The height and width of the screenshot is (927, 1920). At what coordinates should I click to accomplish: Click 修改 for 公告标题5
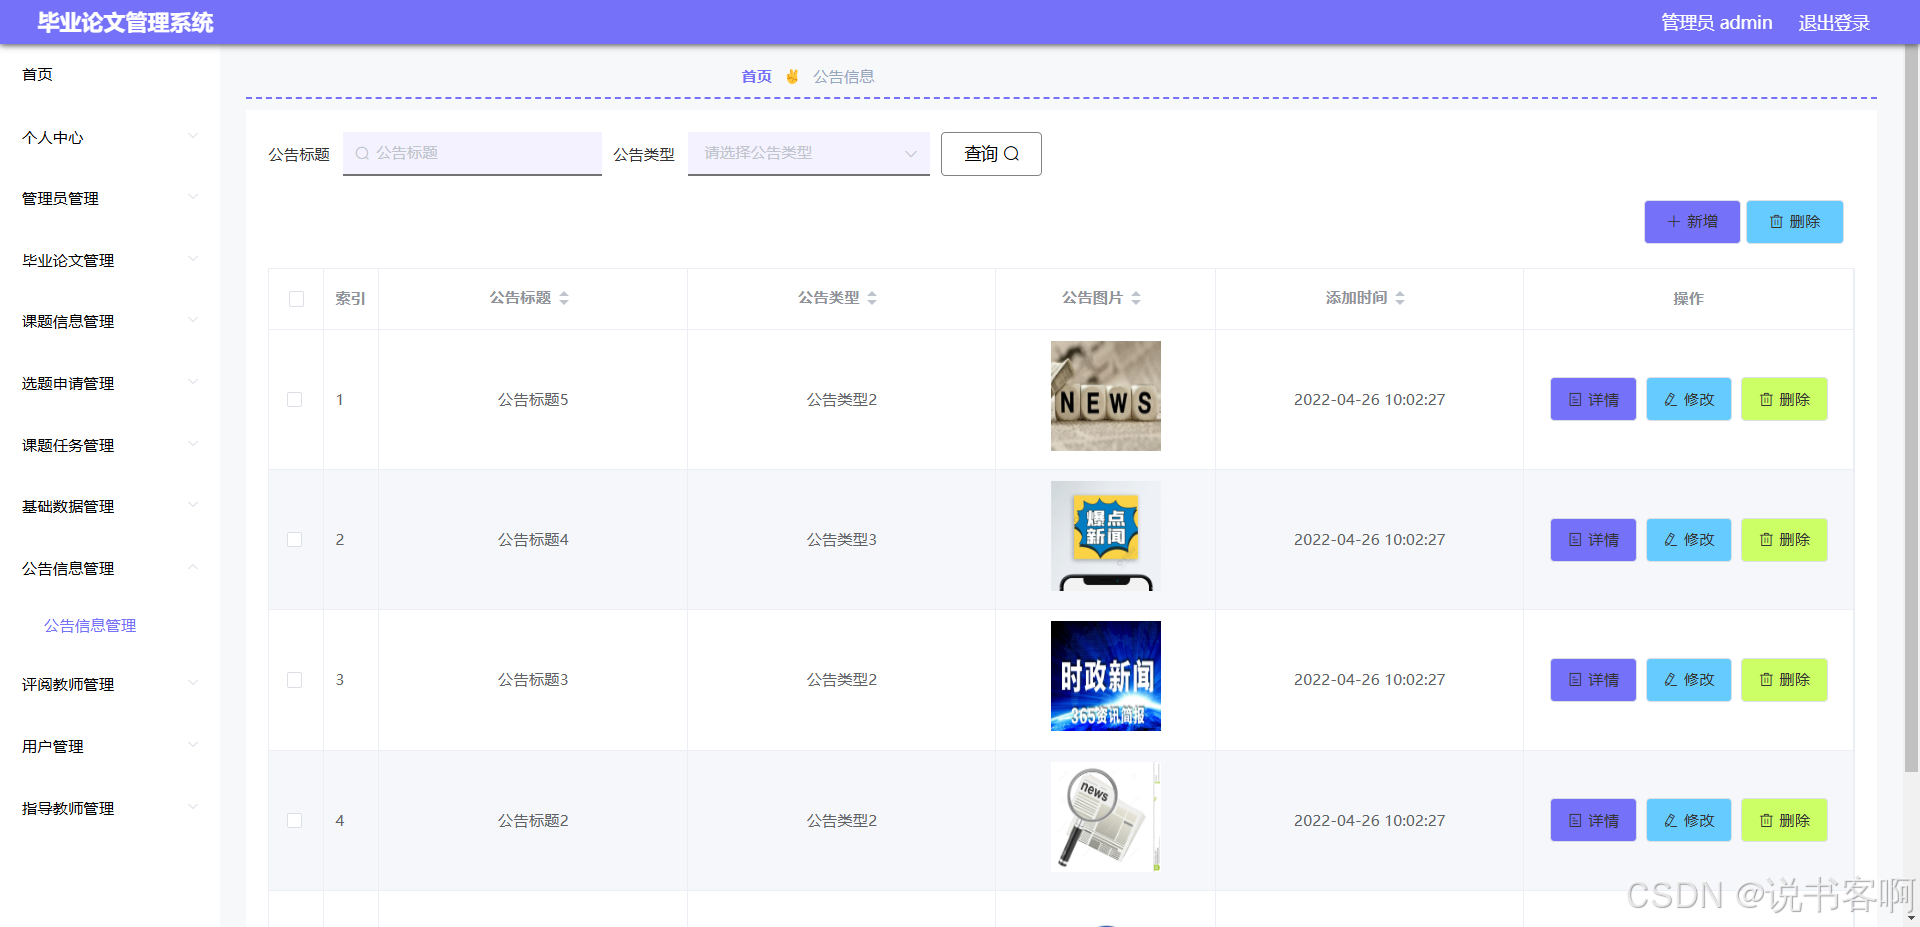[x=1689, y=399]
